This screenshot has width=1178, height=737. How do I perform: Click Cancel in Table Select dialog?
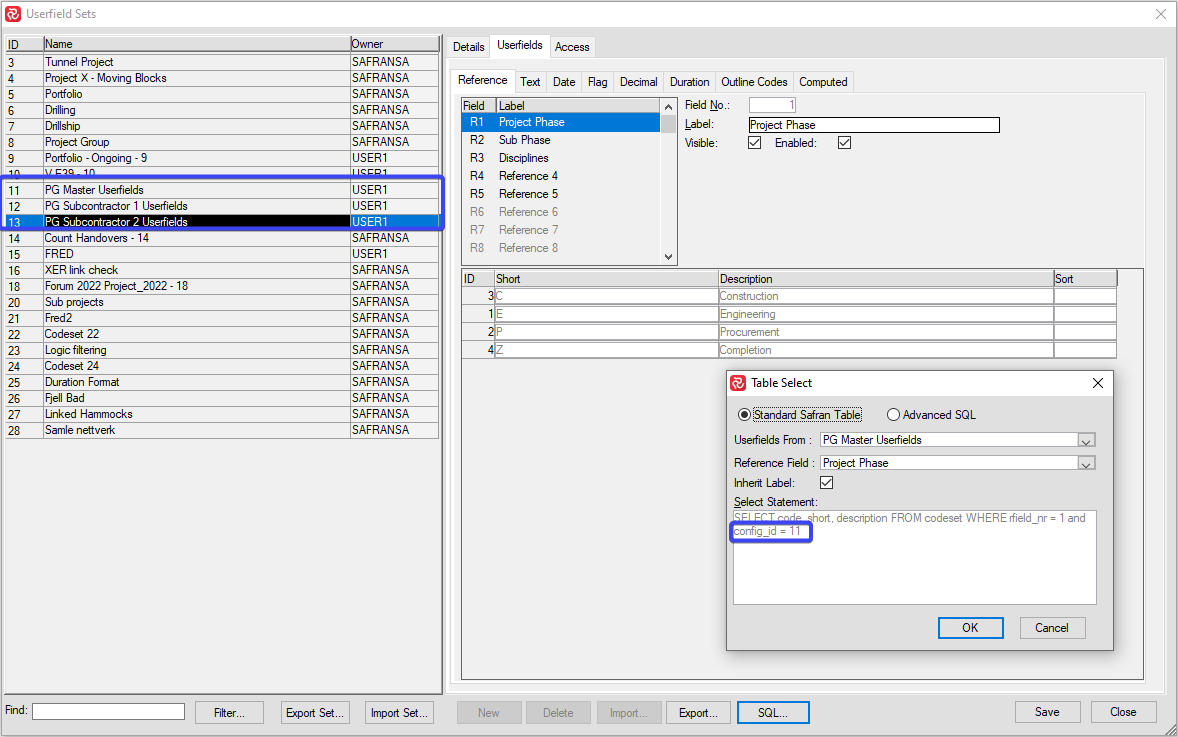pyautogui.click(x=1052, y=628)
